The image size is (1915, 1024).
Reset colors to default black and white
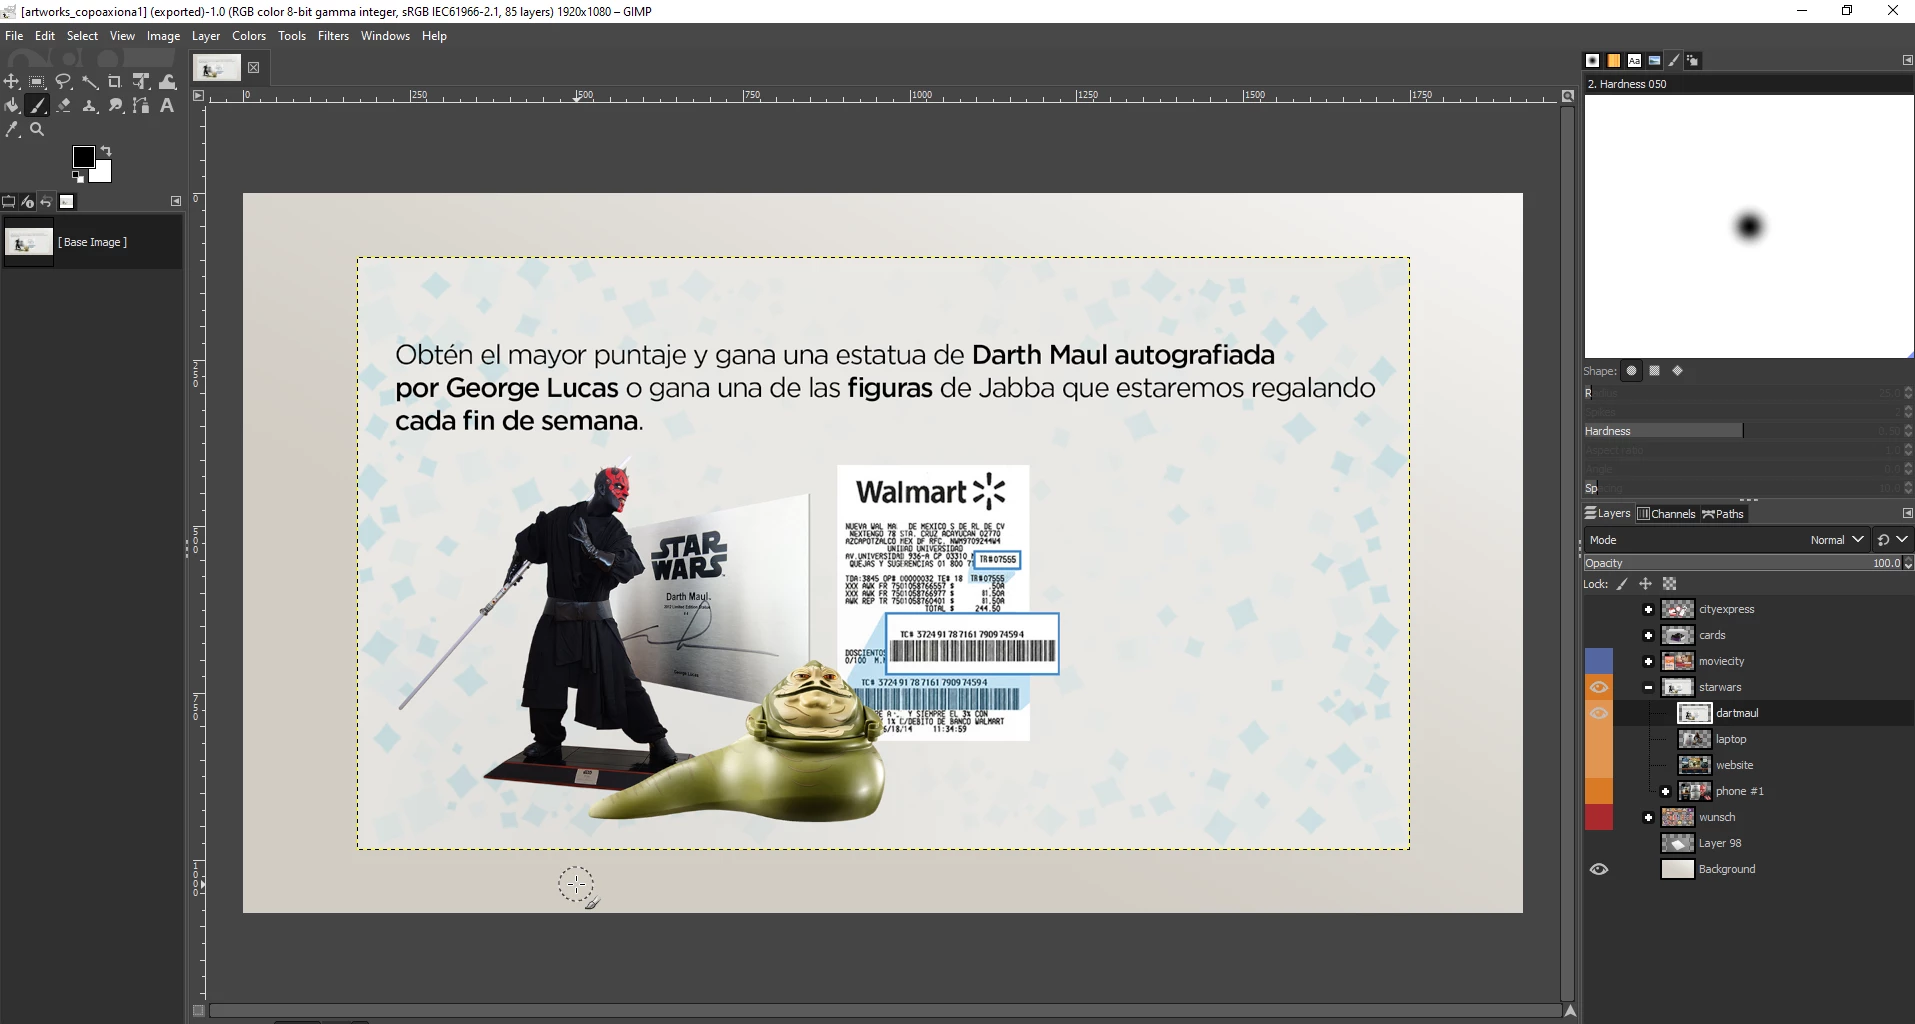point(78,177)
